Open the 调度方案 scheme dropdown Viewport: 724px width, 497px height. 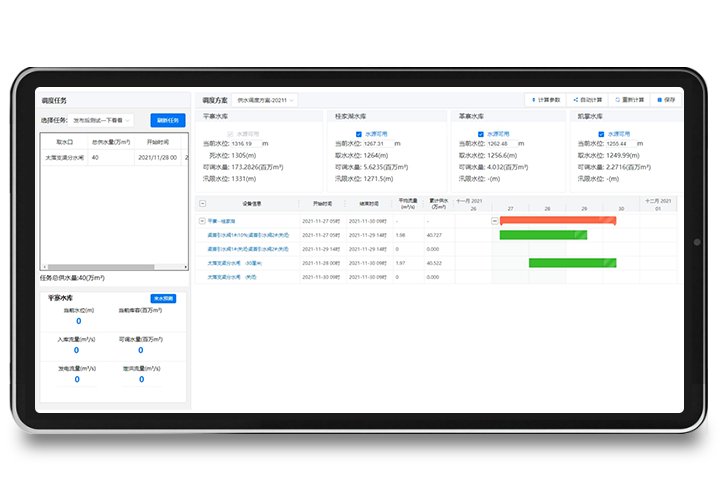pyautogui.click(x=265, y=100)
